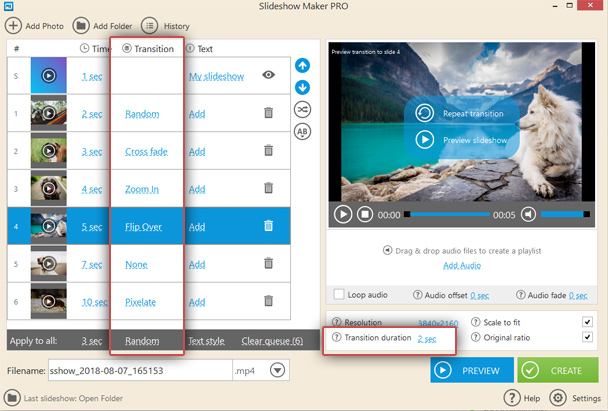Edit My slideshow title text
Image resolution: width=608 pixels, height=411 pixels.
pos(216,76)
